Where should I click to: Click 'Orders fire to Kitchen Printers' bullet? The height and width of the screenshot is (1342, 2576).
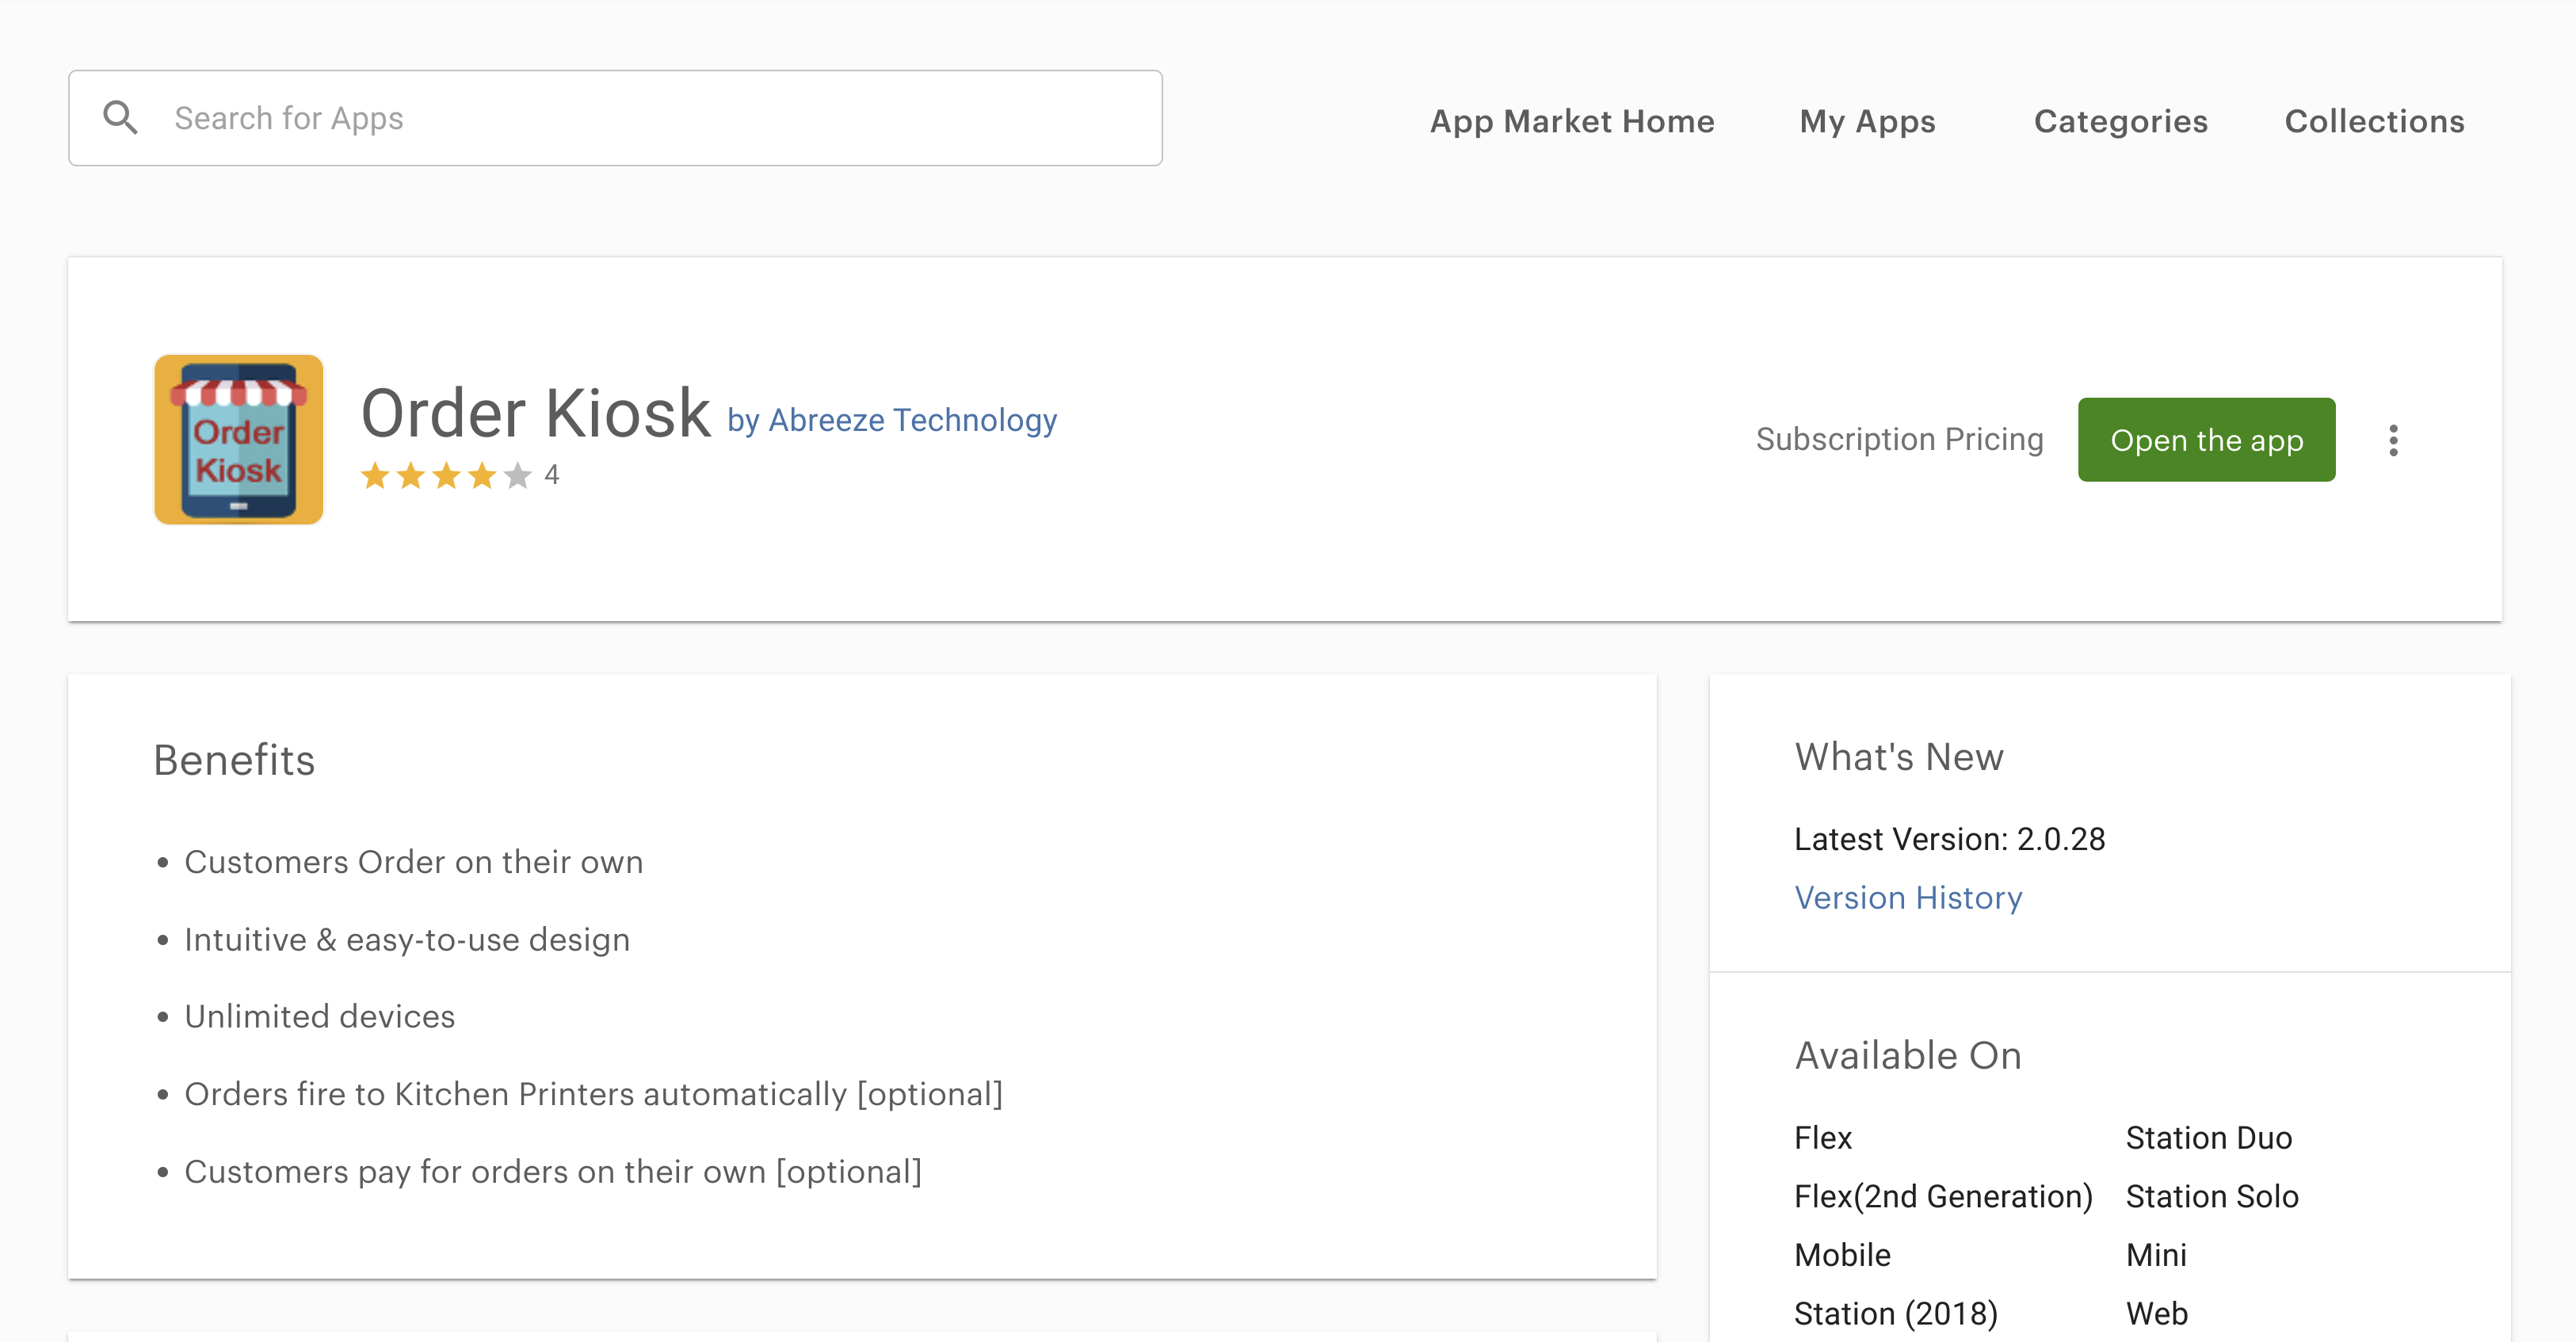pos(593,1094)
